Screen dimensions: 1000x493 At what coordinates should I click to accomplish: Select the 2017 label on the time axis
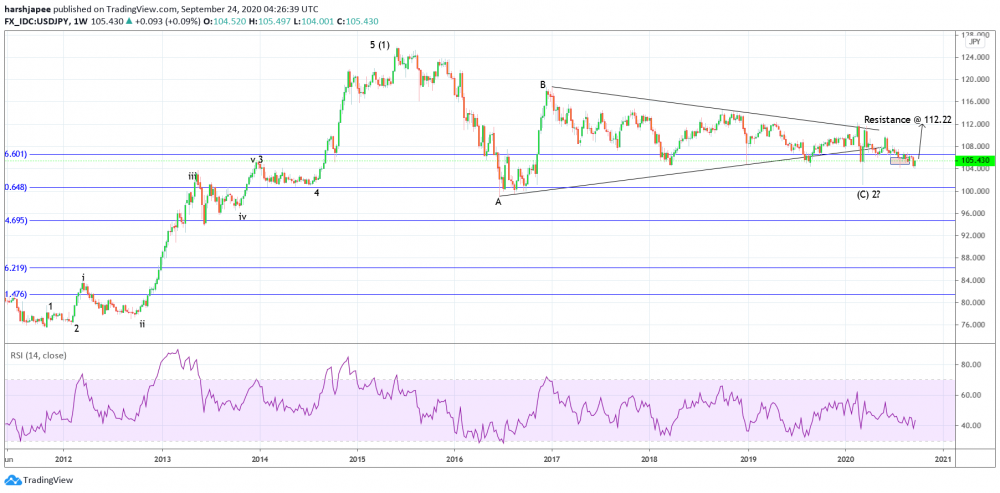(x=552, y=459)
